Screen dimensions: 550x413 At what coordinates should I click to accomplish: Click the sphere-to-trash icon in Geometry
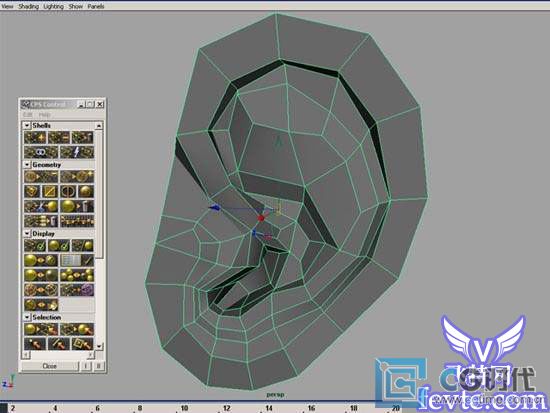[77, 206]
